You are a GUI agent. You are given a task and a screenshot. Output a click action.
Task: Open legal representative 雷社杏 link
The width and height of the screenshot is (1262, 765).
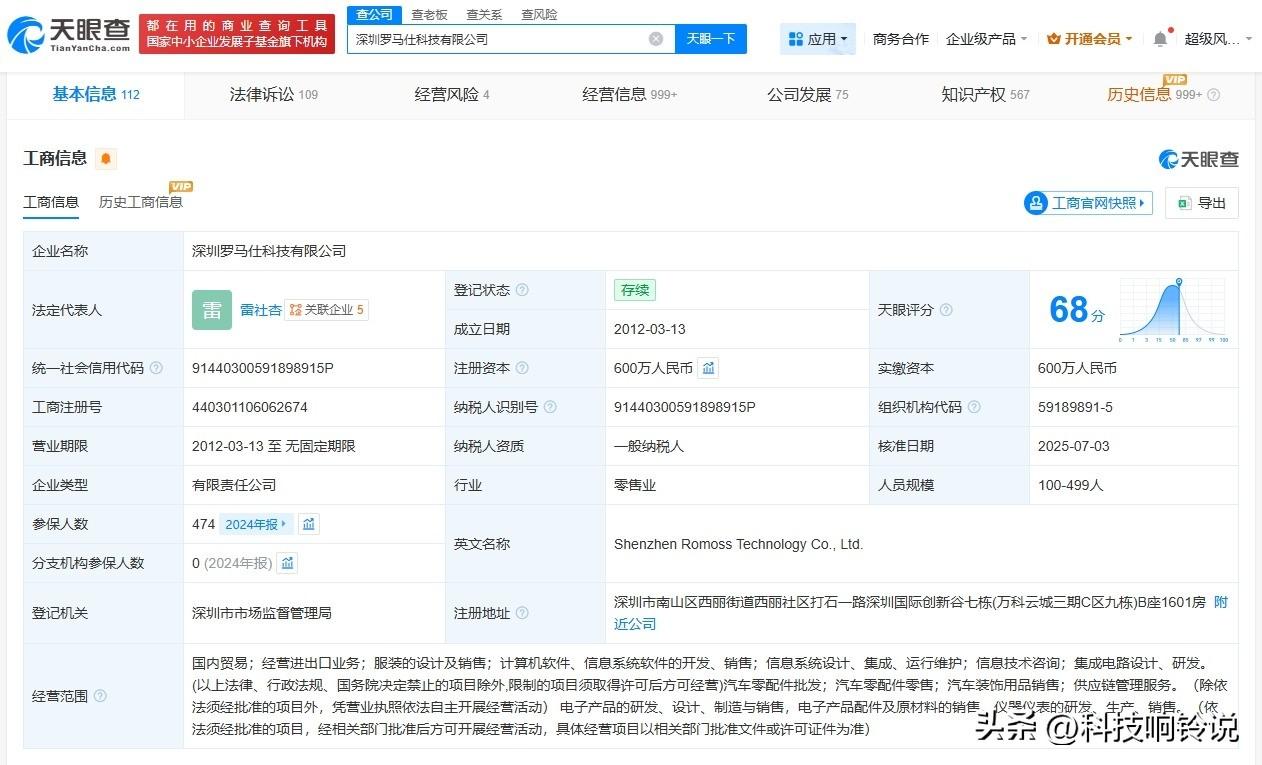260,310
